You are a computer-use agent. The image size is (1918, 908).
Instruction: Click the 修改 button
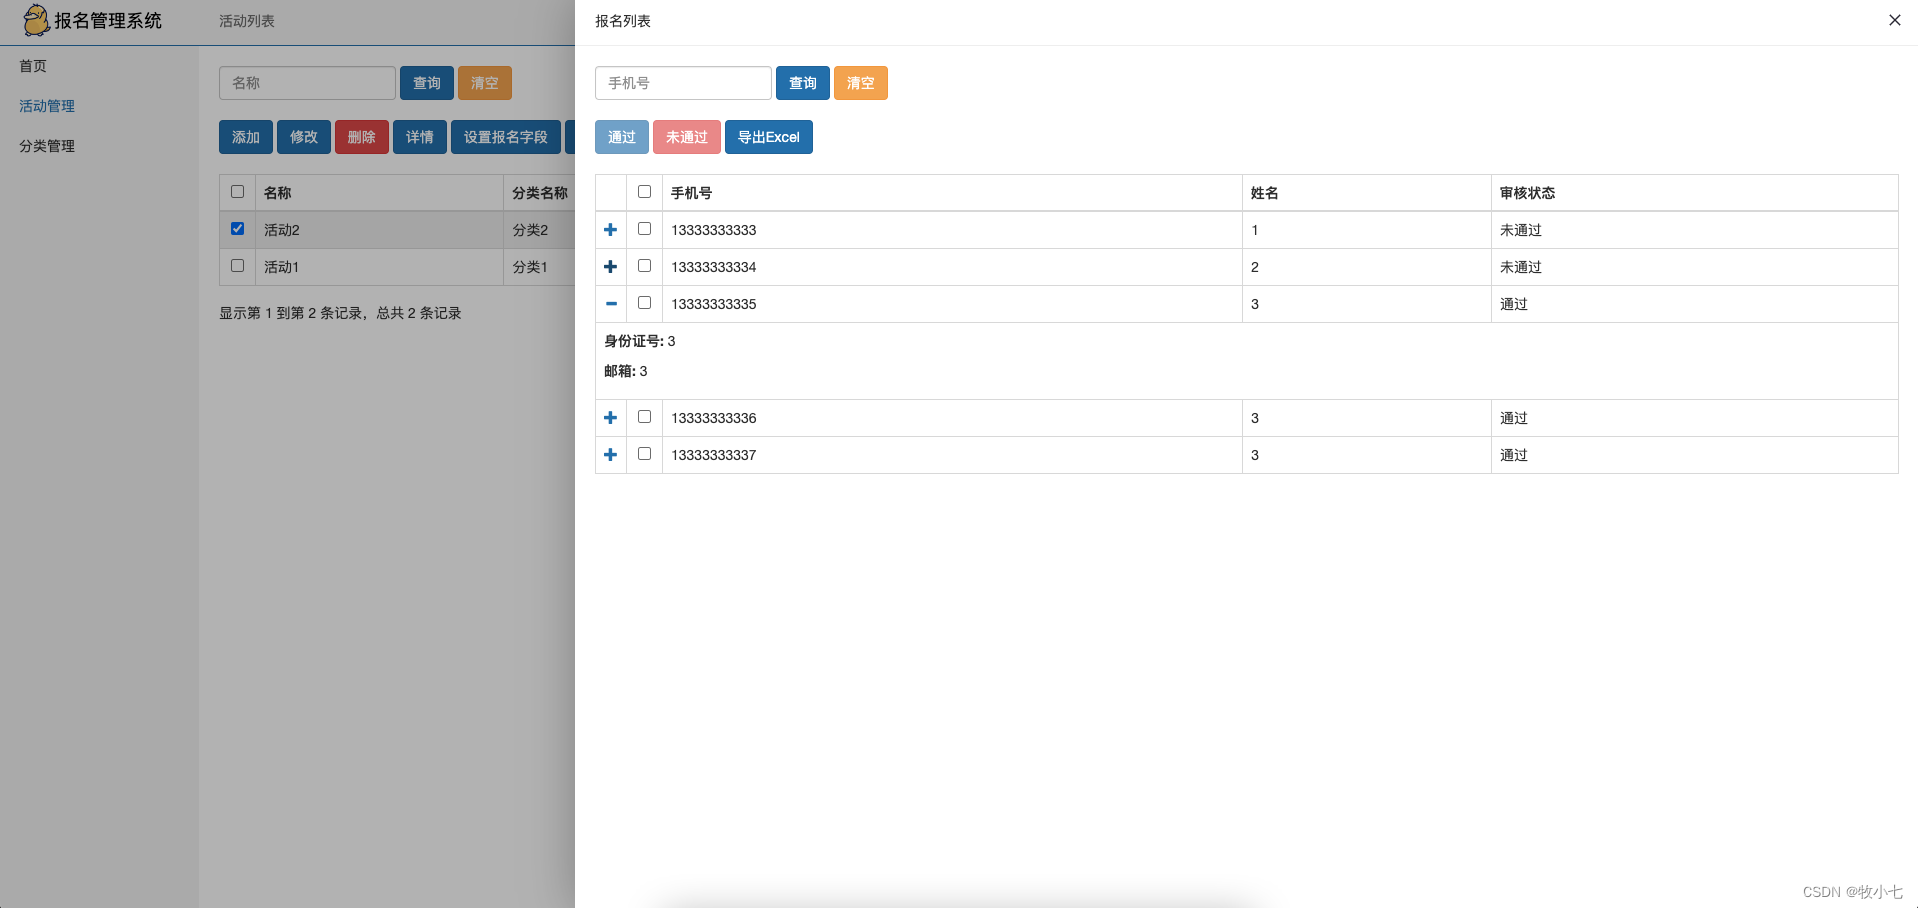point(304,137)
